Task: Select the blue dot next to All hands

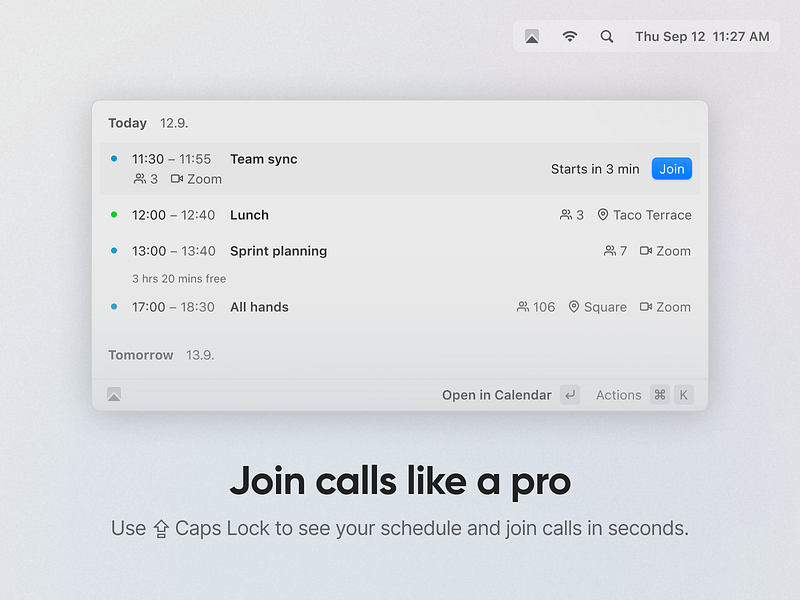Action: (x=113, y=307)
